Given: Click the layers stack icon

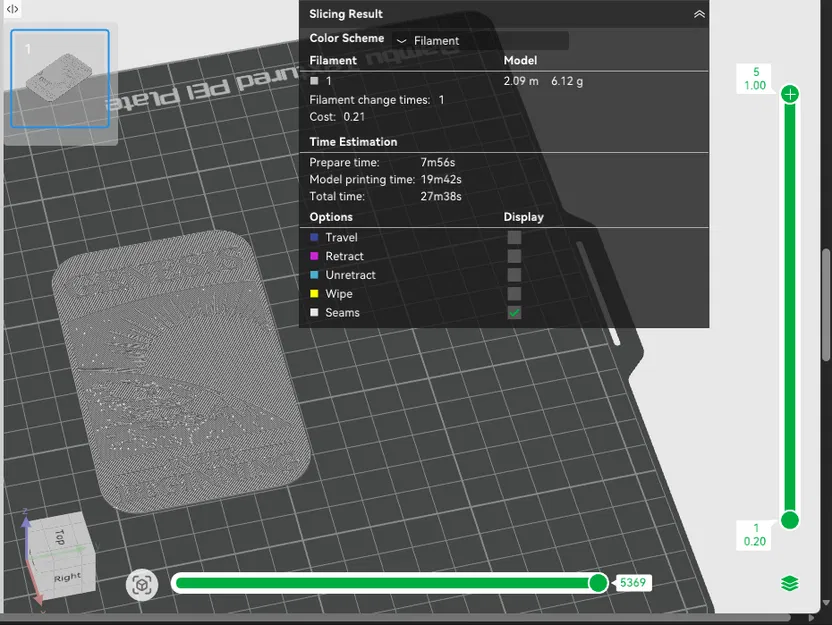Looking at the screenshot, I should coord(790,584).
